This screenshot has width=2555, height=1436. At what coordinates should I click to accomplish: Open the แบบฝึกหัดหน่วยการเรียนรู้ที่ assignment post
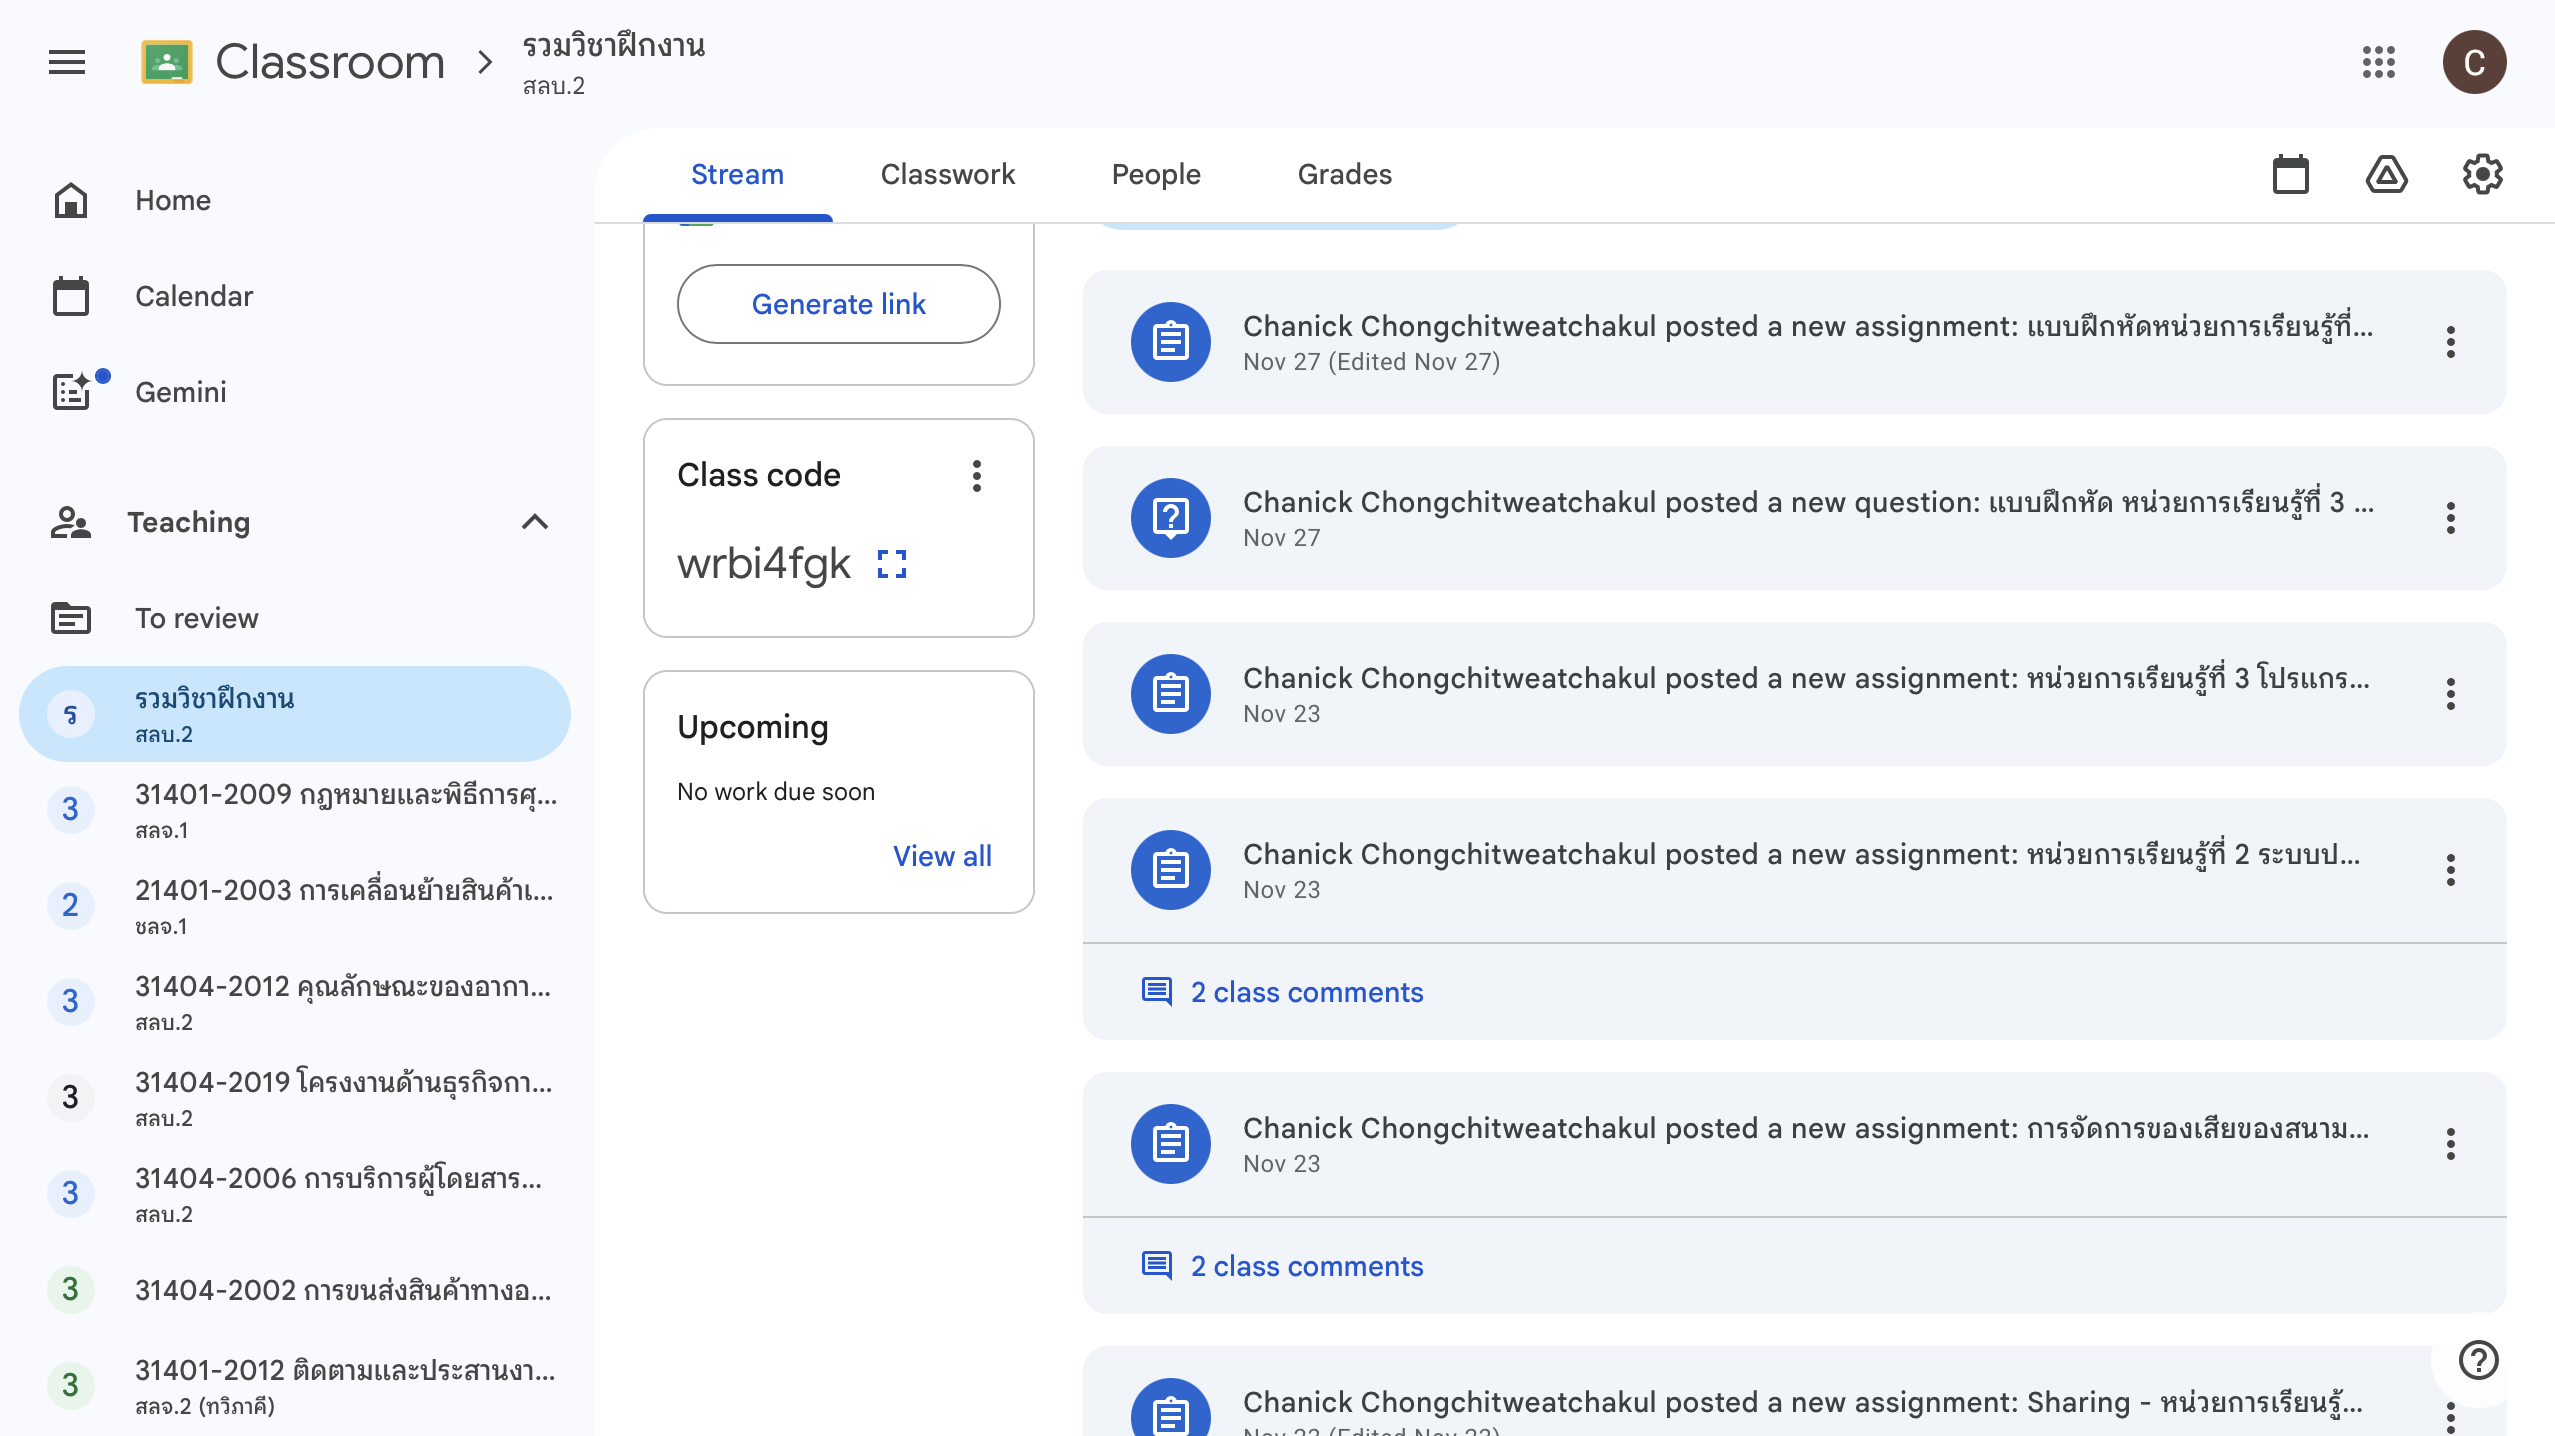click(x=1794, y=342)
